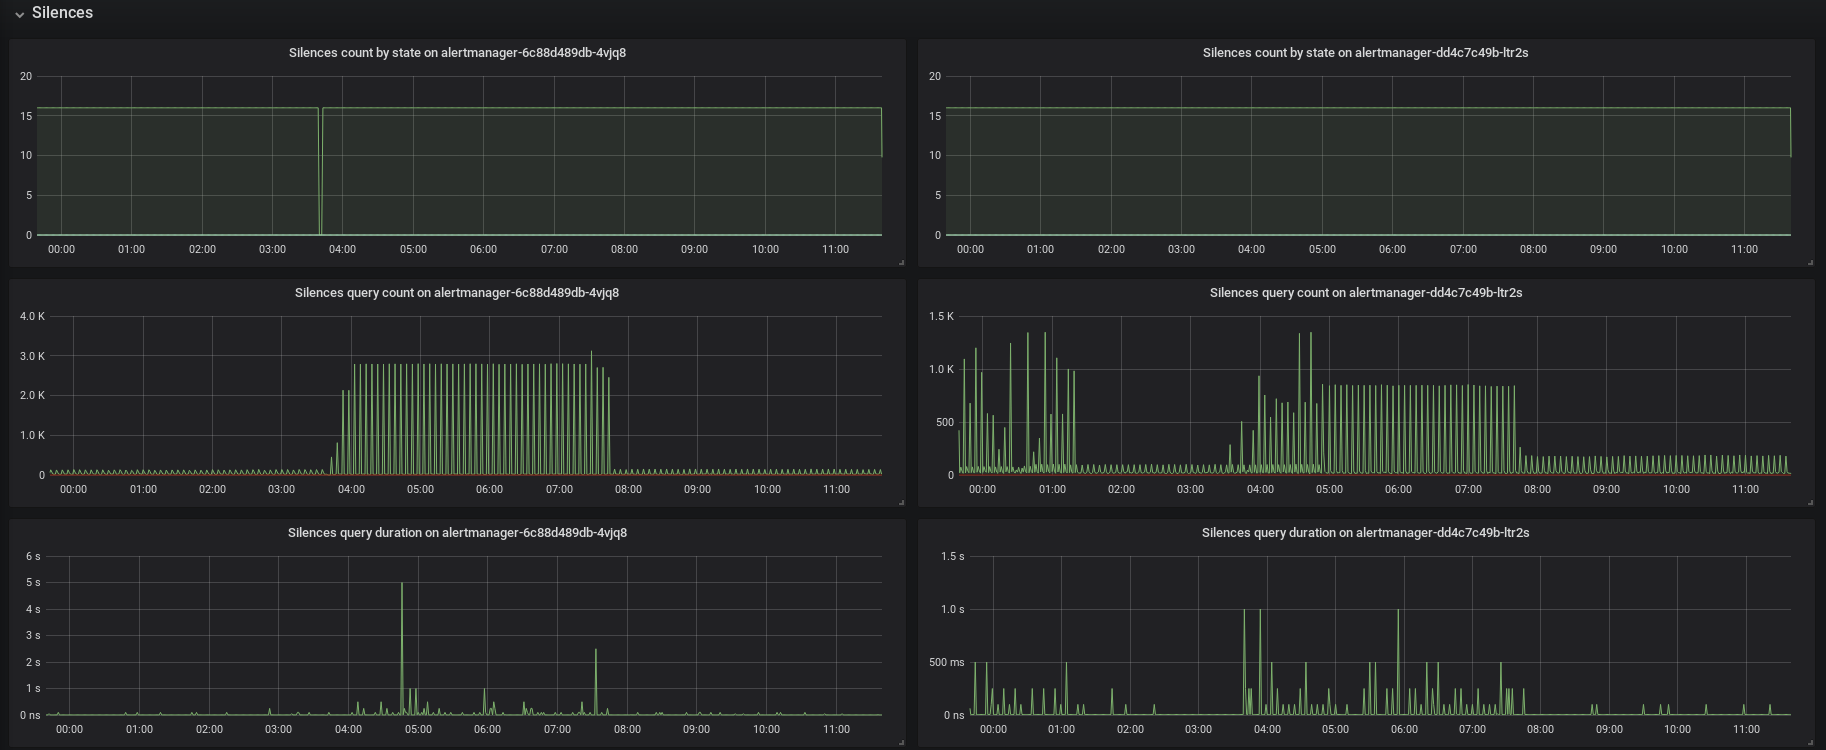Click 08:00 on query count 4vjq8 x-axis
1826x750 pixels.
pyautogui.click(x=628, y=489)
